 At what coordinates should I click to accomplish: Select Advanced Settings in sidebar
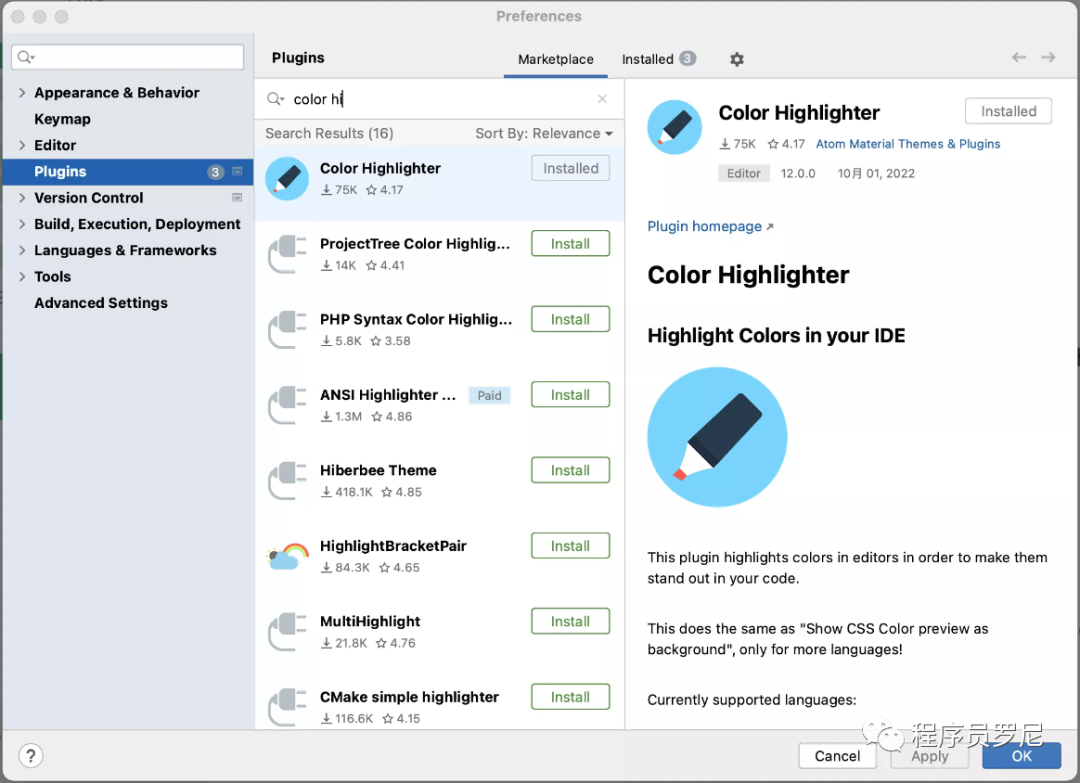[101, 303]
